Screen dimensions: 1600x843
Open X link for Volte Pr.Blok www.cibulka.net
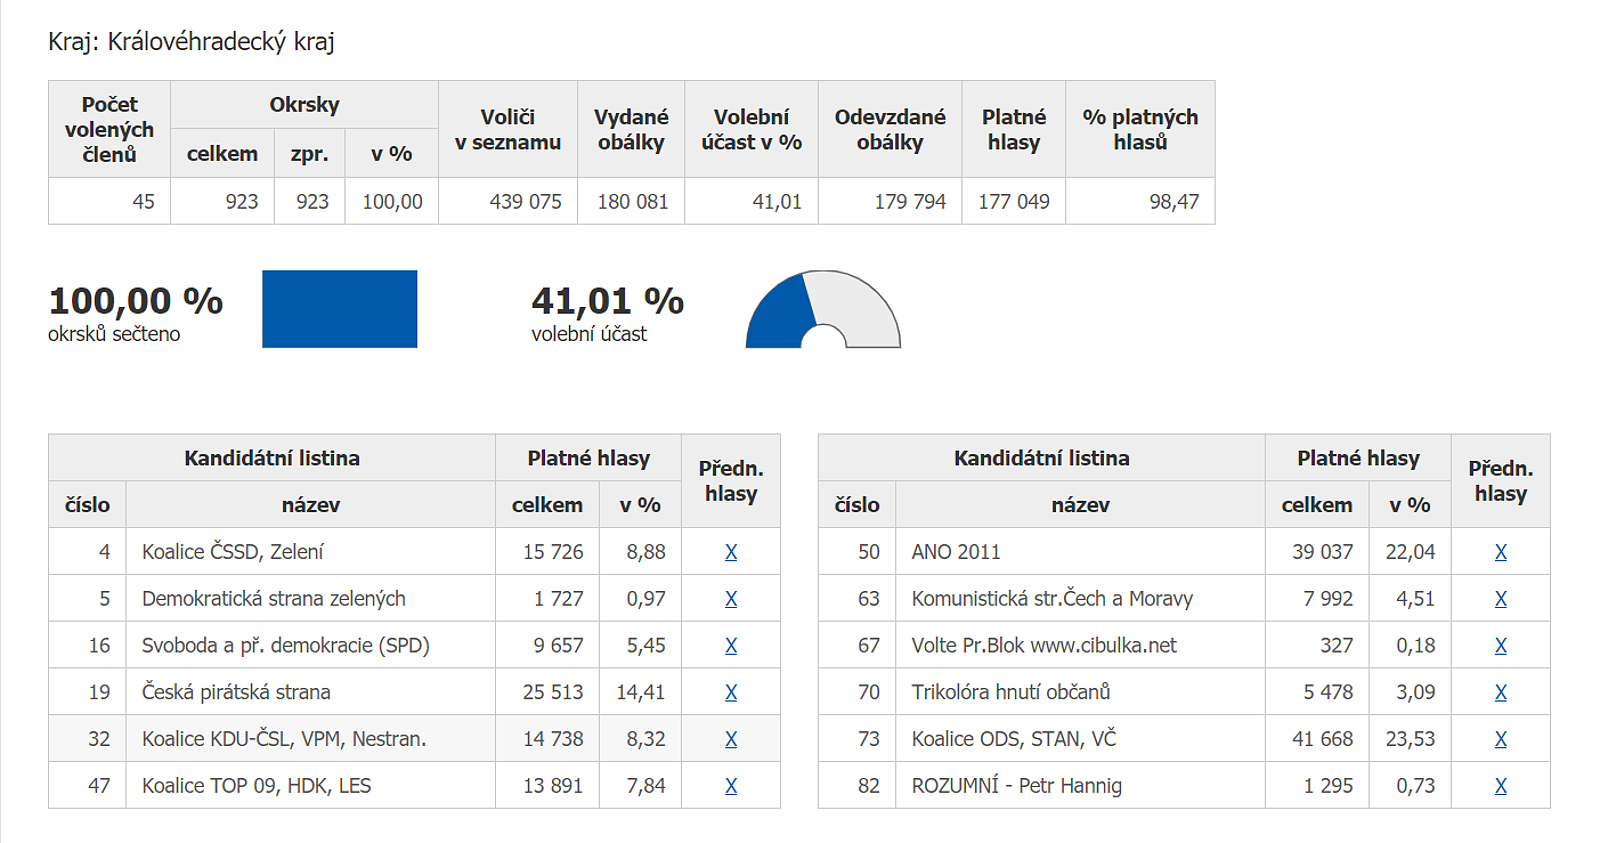point(1501,646)
